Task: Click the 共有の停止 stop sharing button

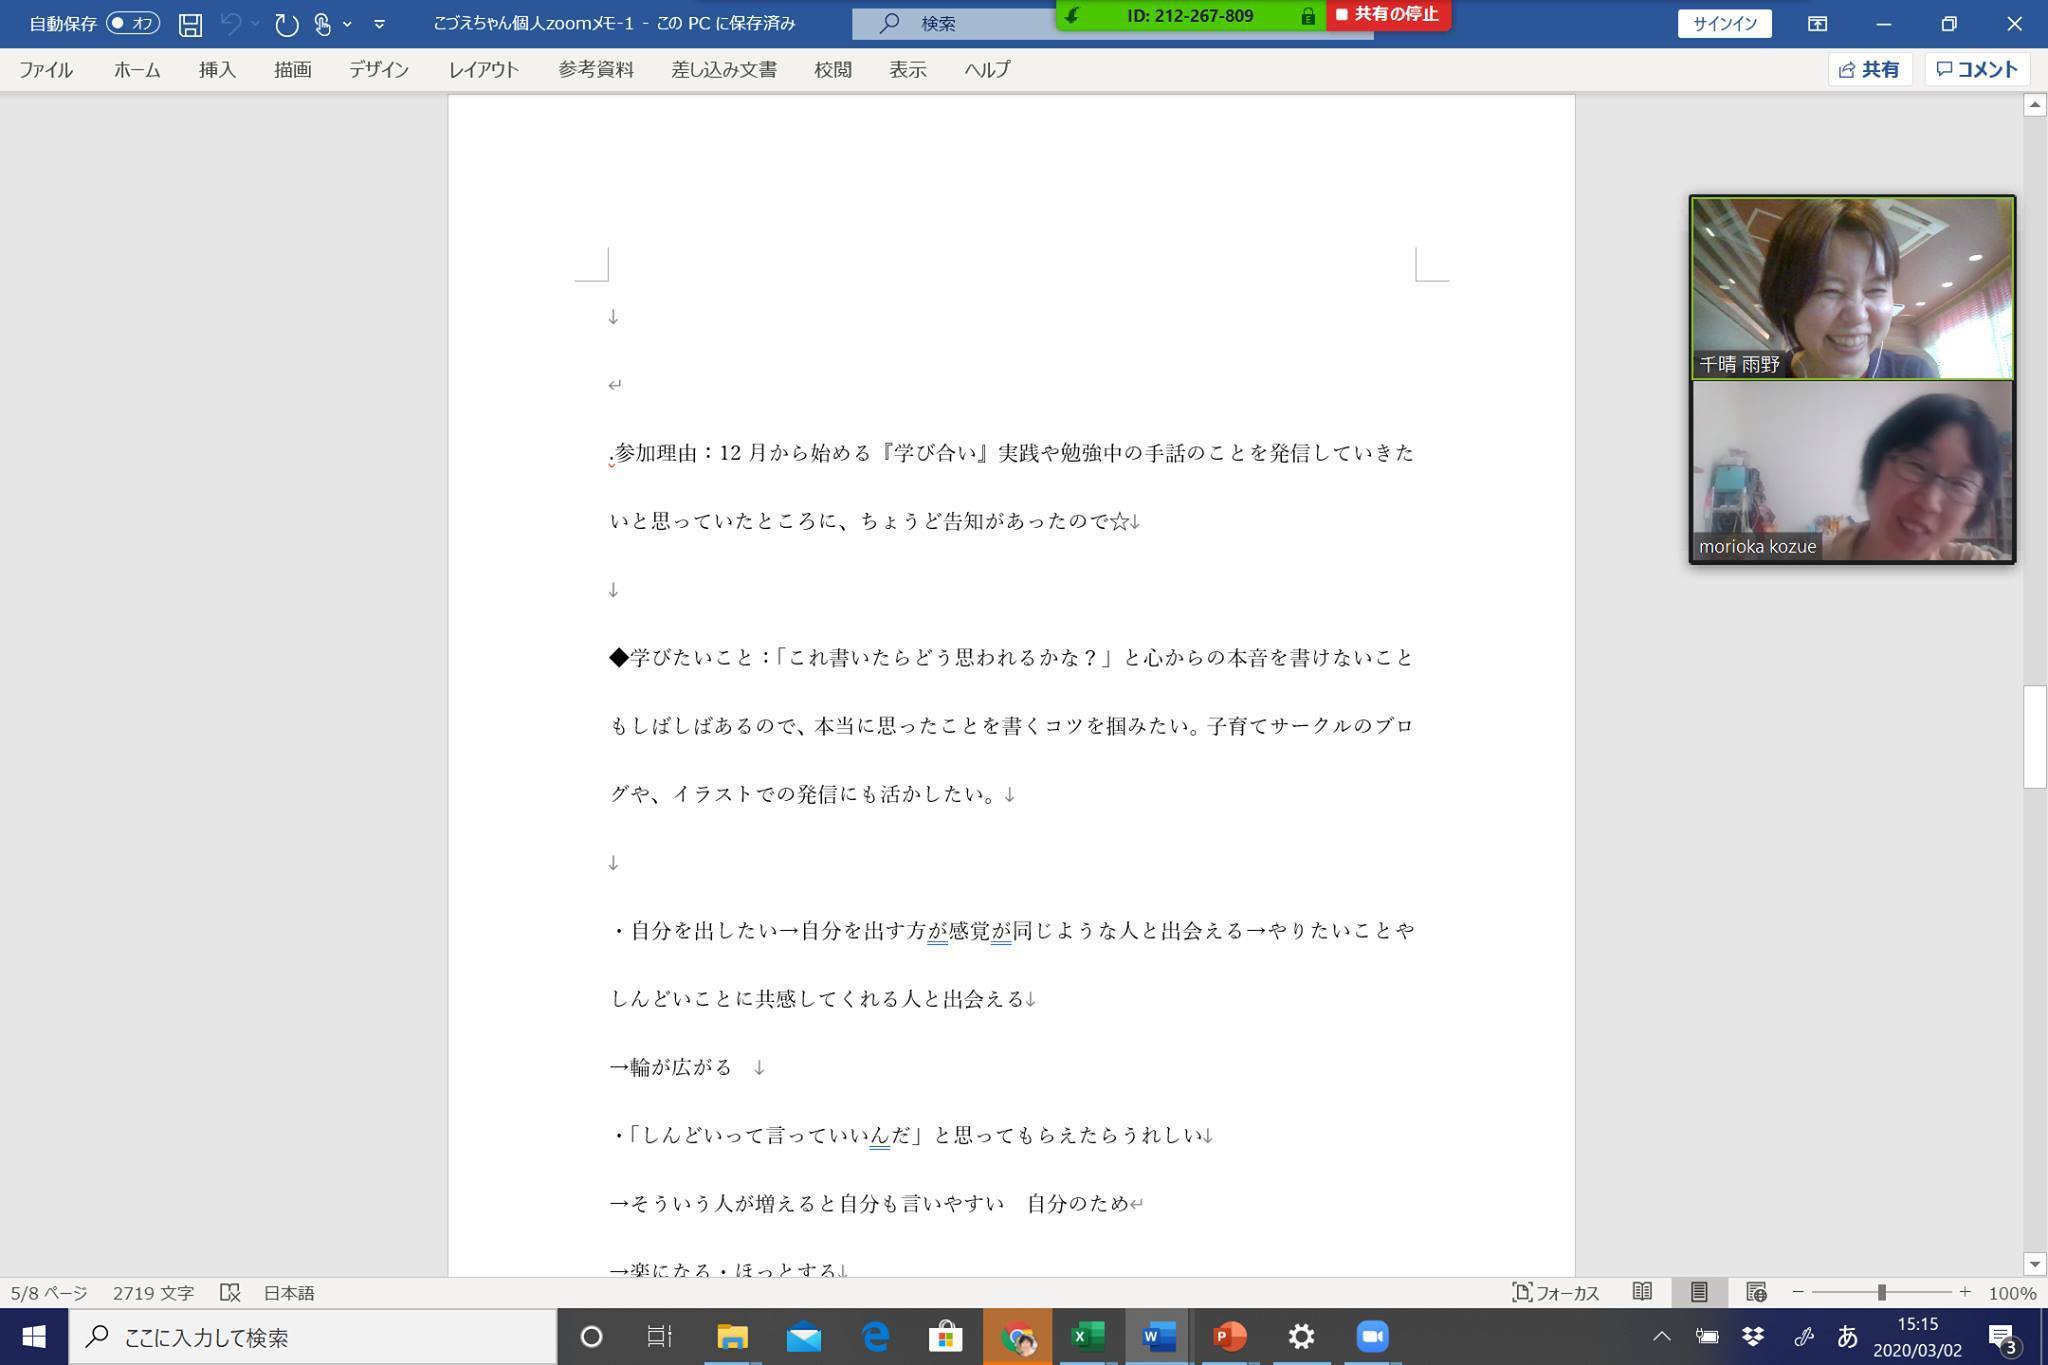Action: 1388,15
